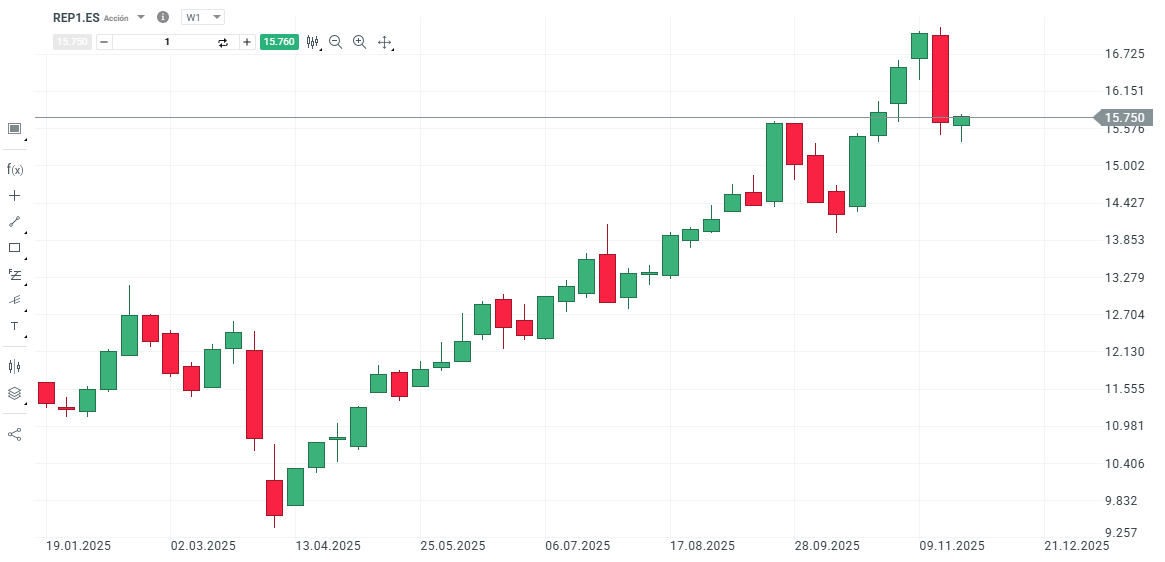Open the f(x) indicators tool
This screenshot has width=1165, height=562.
pyautogui.click(x=15, y=169)
